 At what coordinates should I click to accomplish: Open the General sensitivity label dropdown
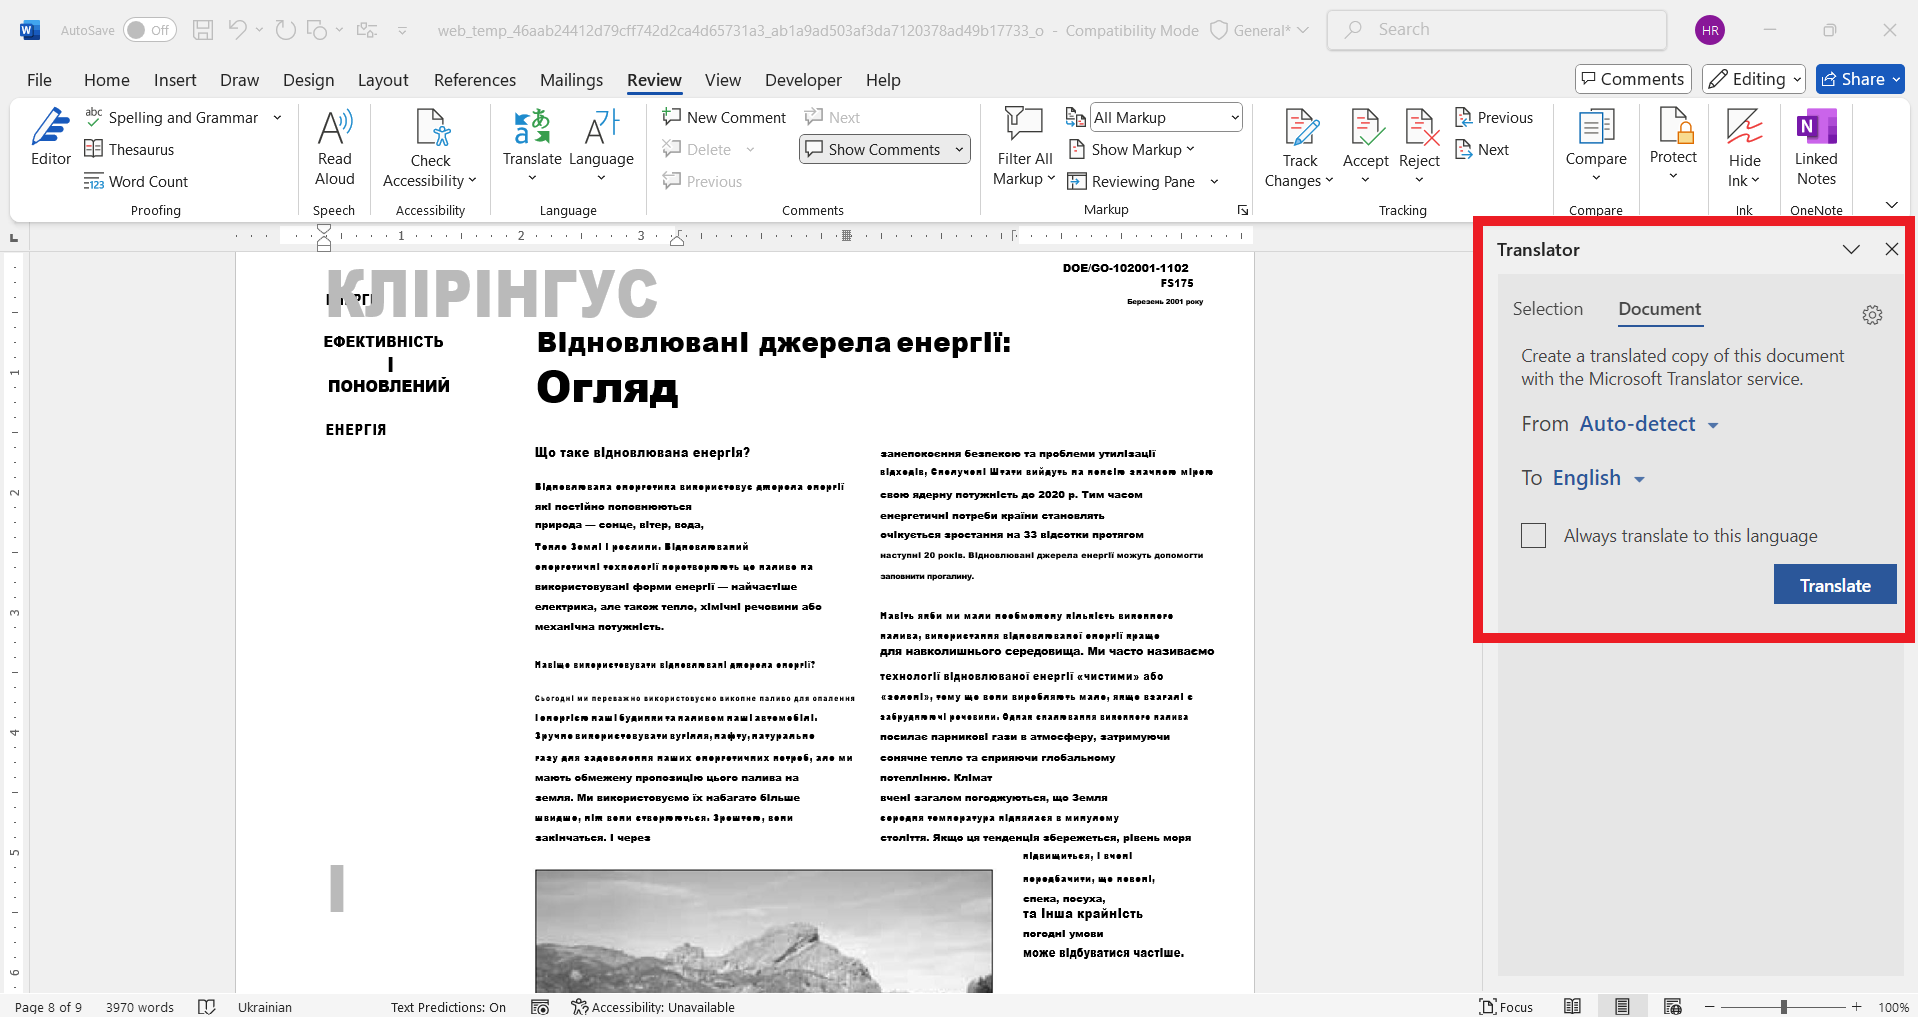pos(1260,30)
